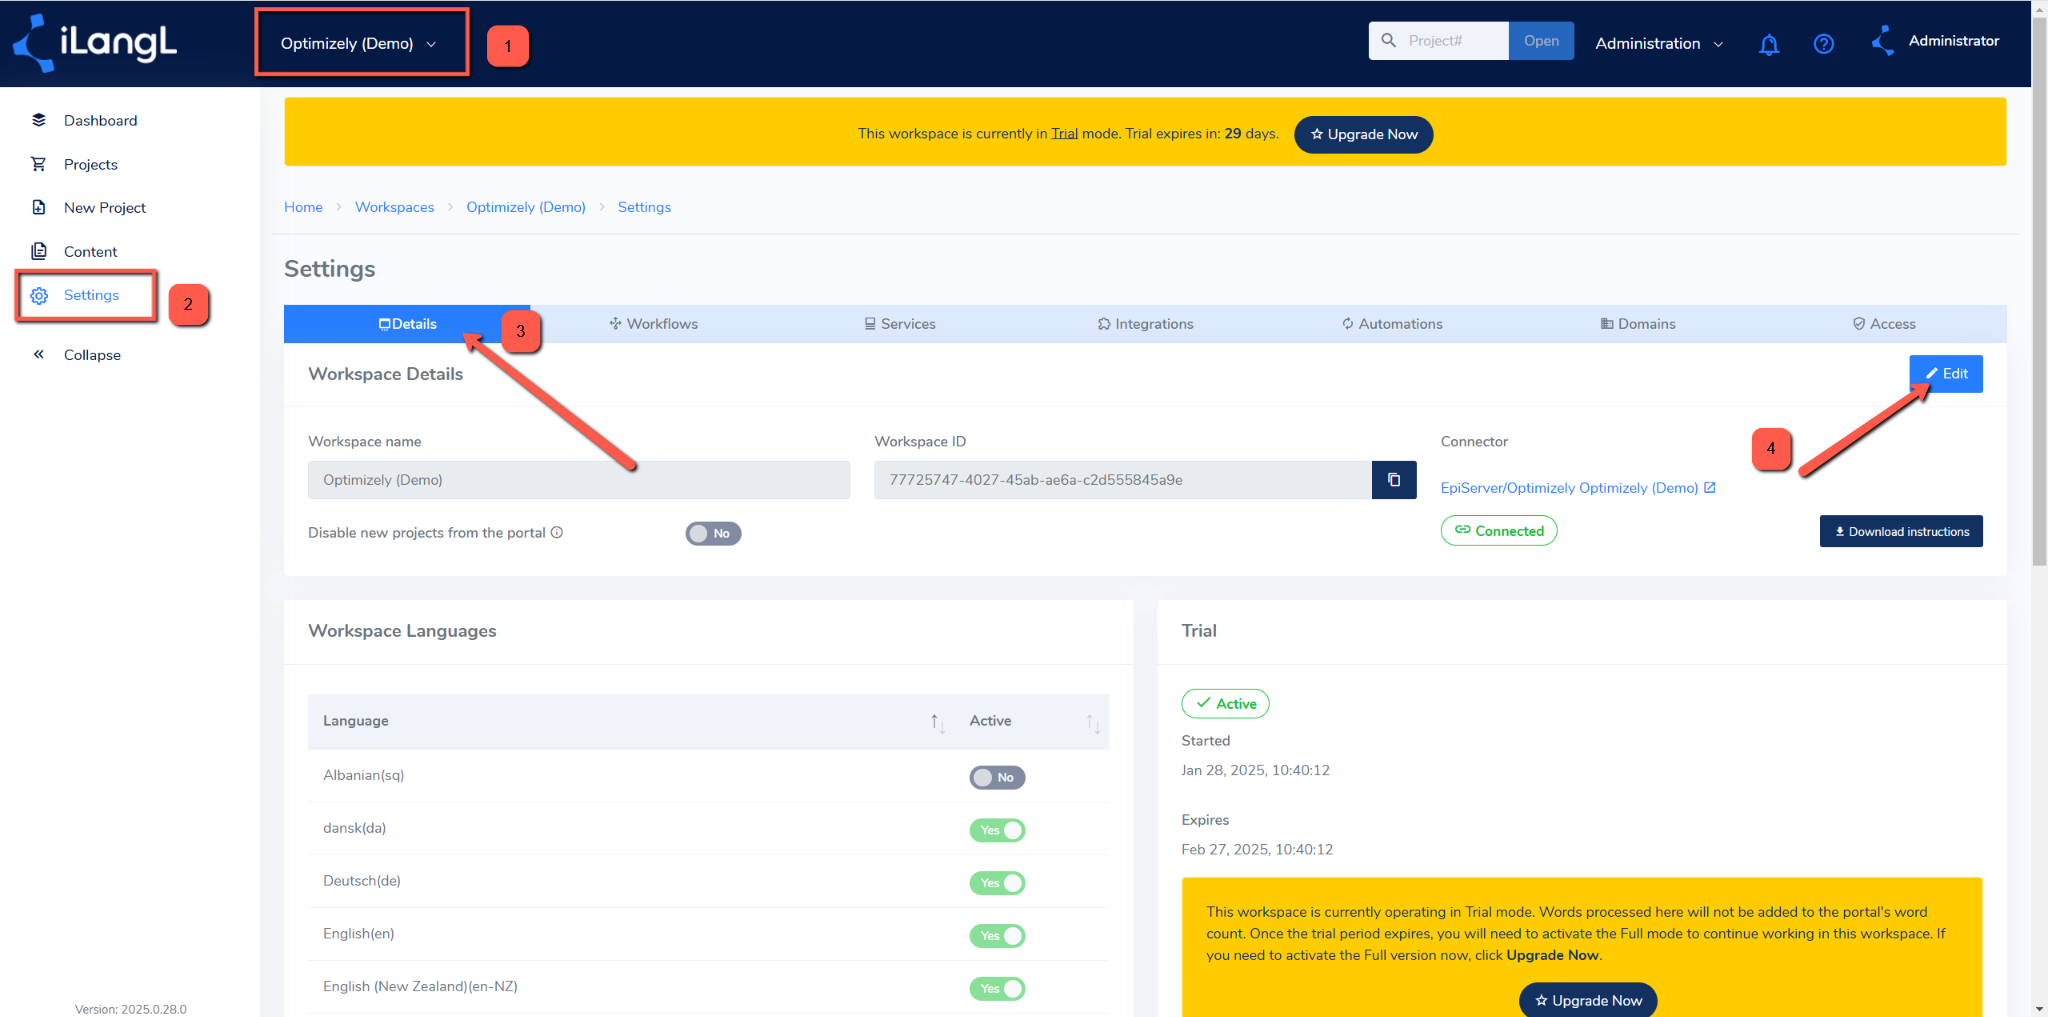Click the external link icon next to the connector

[x=1710, y=487]
